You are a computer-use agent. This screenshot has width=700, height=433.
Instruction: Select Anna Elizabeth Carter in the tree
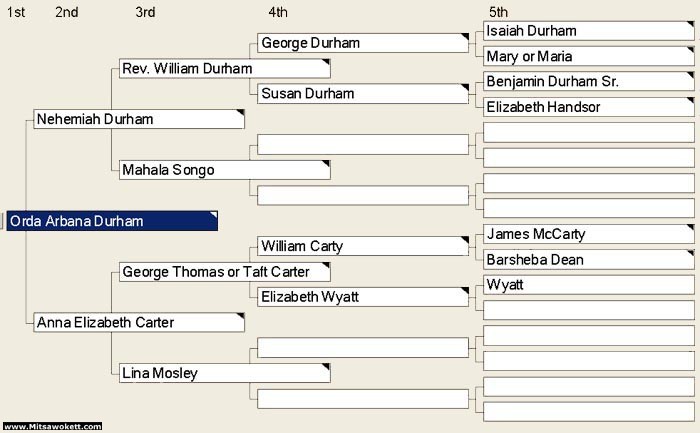(x=139, y=322)
